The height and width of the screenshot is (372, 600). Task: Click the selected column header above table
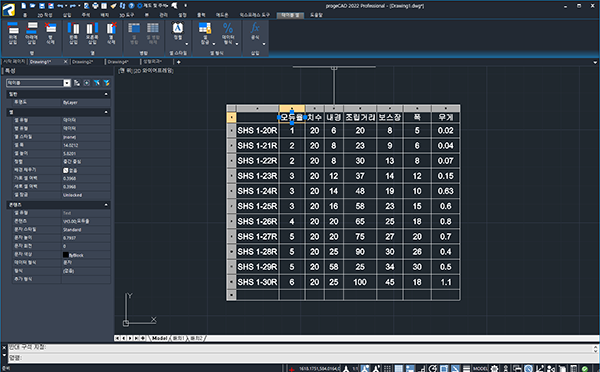click(292, 108)
